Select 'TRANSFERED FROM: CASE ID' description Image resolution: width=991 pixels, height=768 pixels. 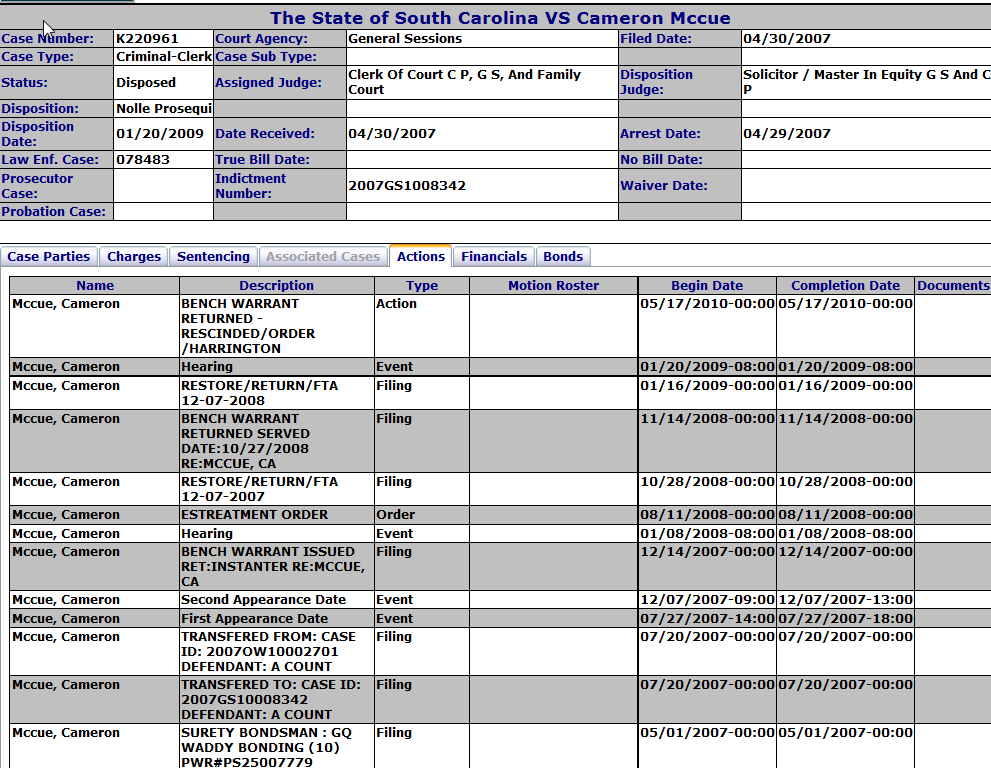click(x=269, y=651)
